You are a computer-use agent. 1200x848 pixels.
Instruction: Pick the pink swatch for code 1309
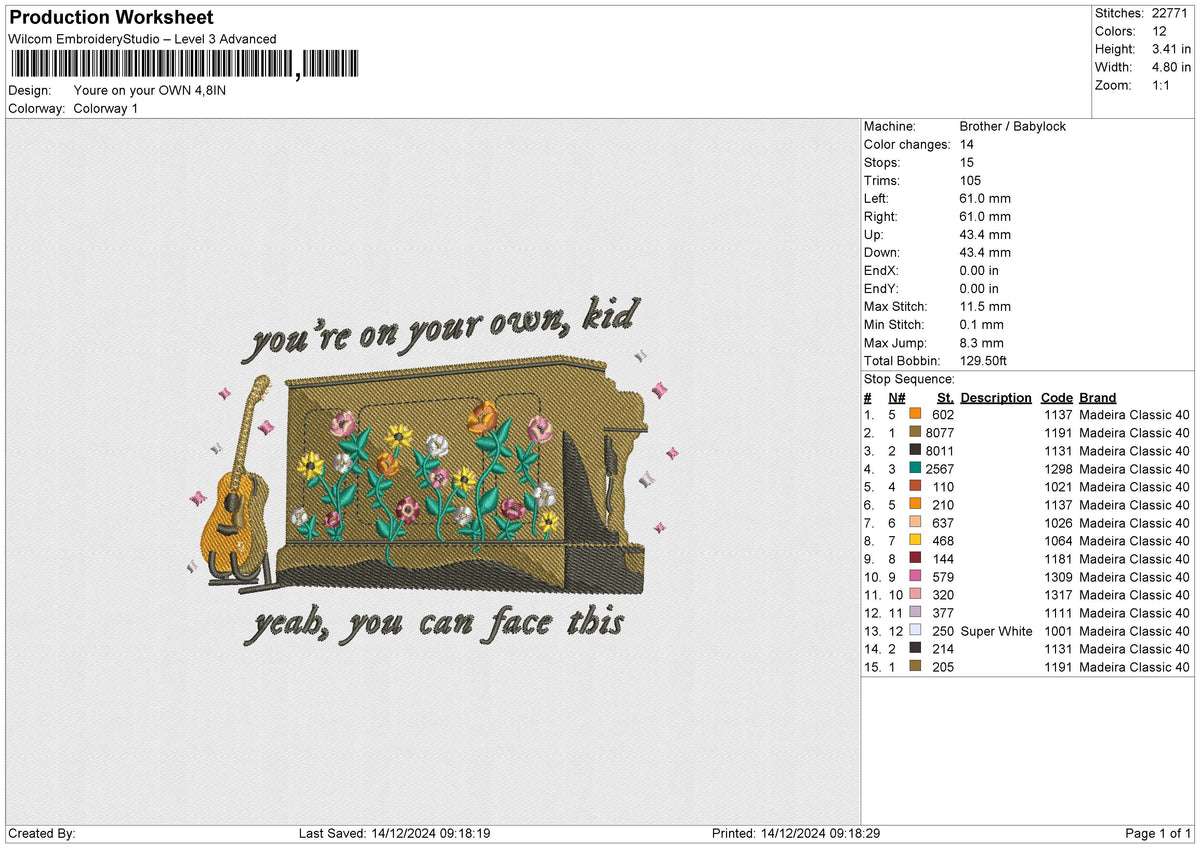(915, 577)
